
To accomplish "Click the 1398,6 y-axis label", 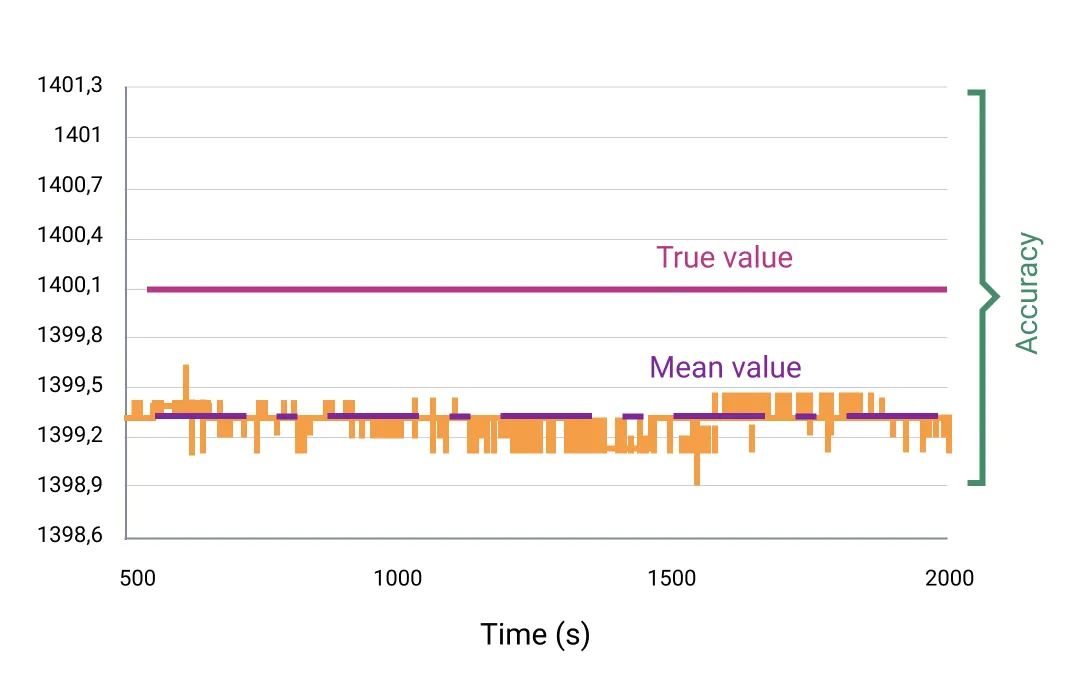I will point(70,535).
